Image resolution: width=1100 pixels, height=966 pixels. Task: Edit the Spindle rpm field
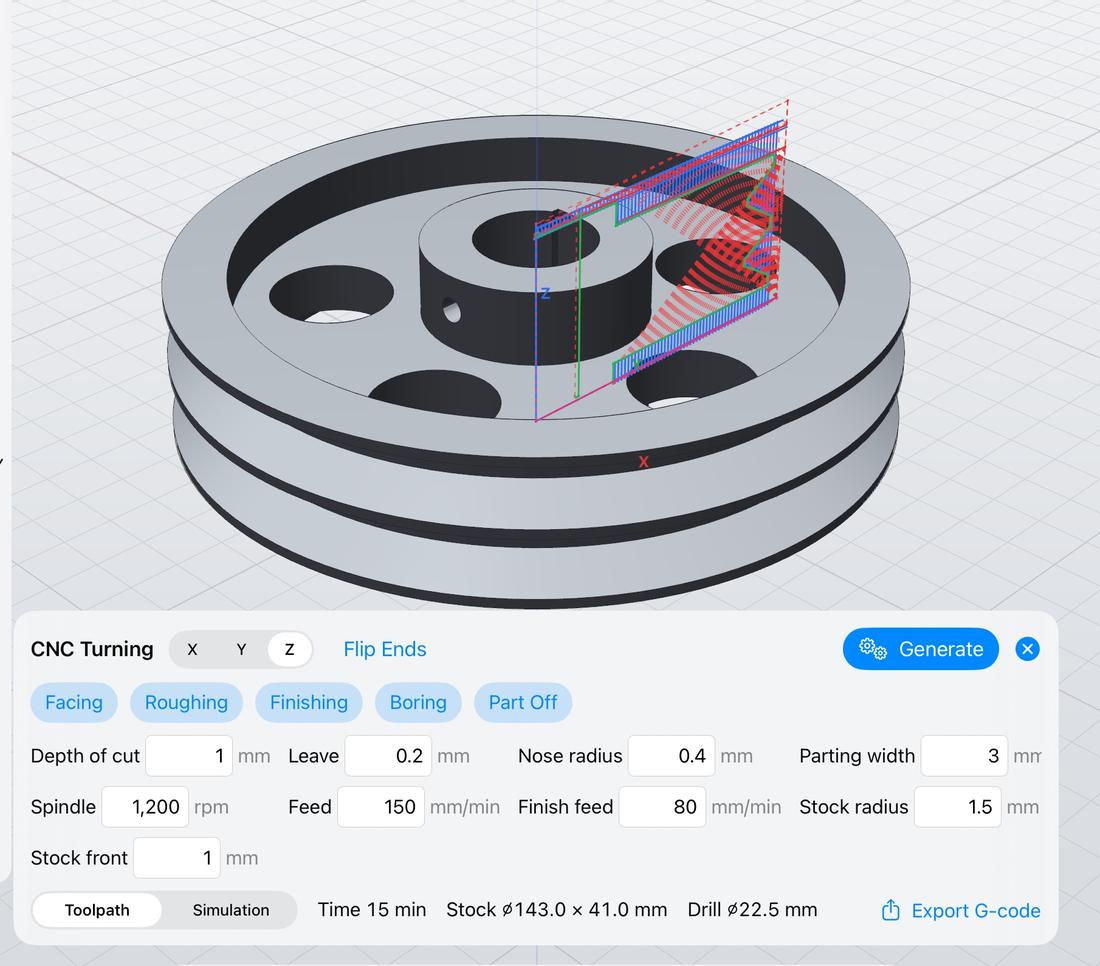[145, 807]
